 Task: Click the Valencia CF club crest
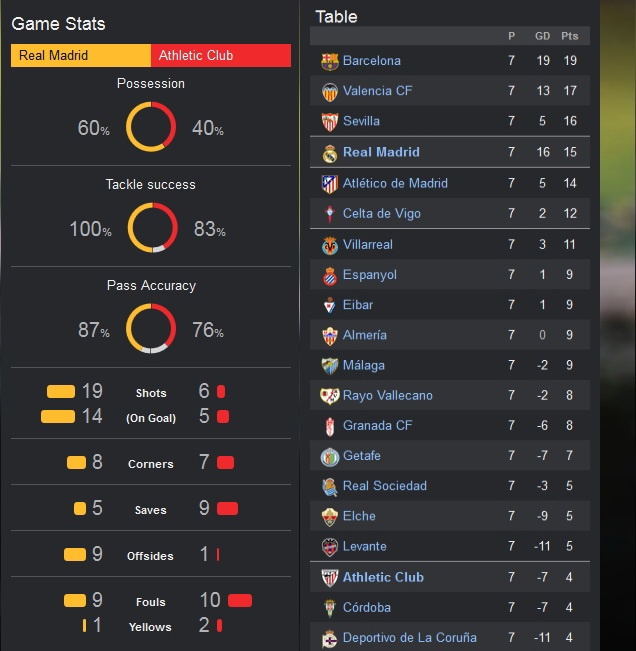(329, 91)
